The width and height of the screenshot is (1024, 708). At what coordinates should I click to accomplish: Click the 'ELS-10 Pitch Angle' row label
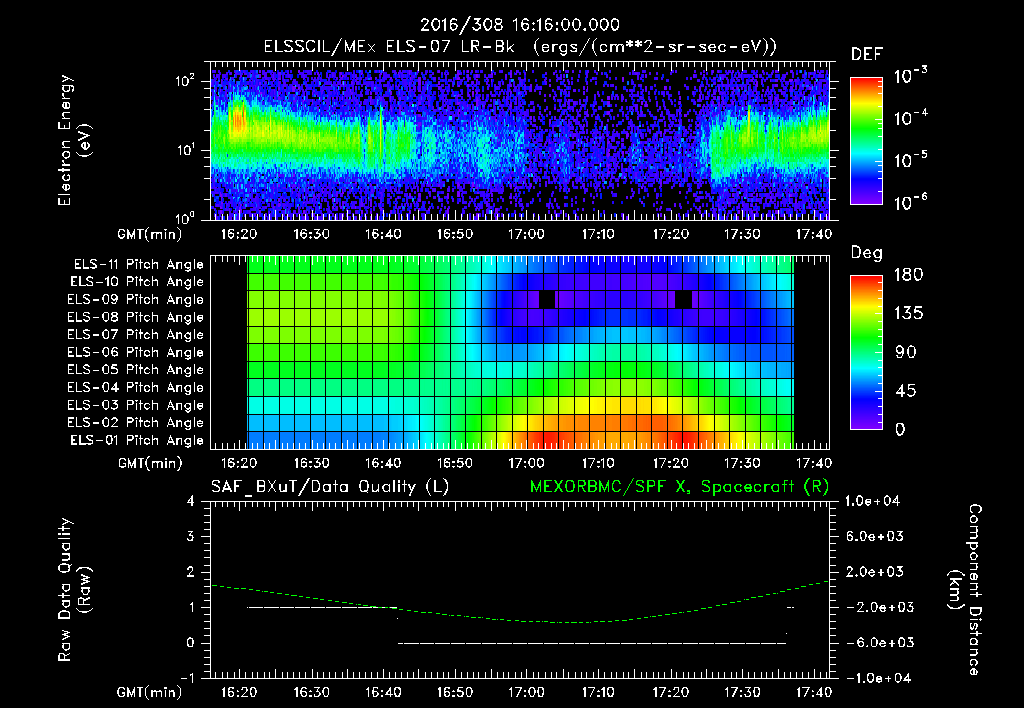(137, 282)
